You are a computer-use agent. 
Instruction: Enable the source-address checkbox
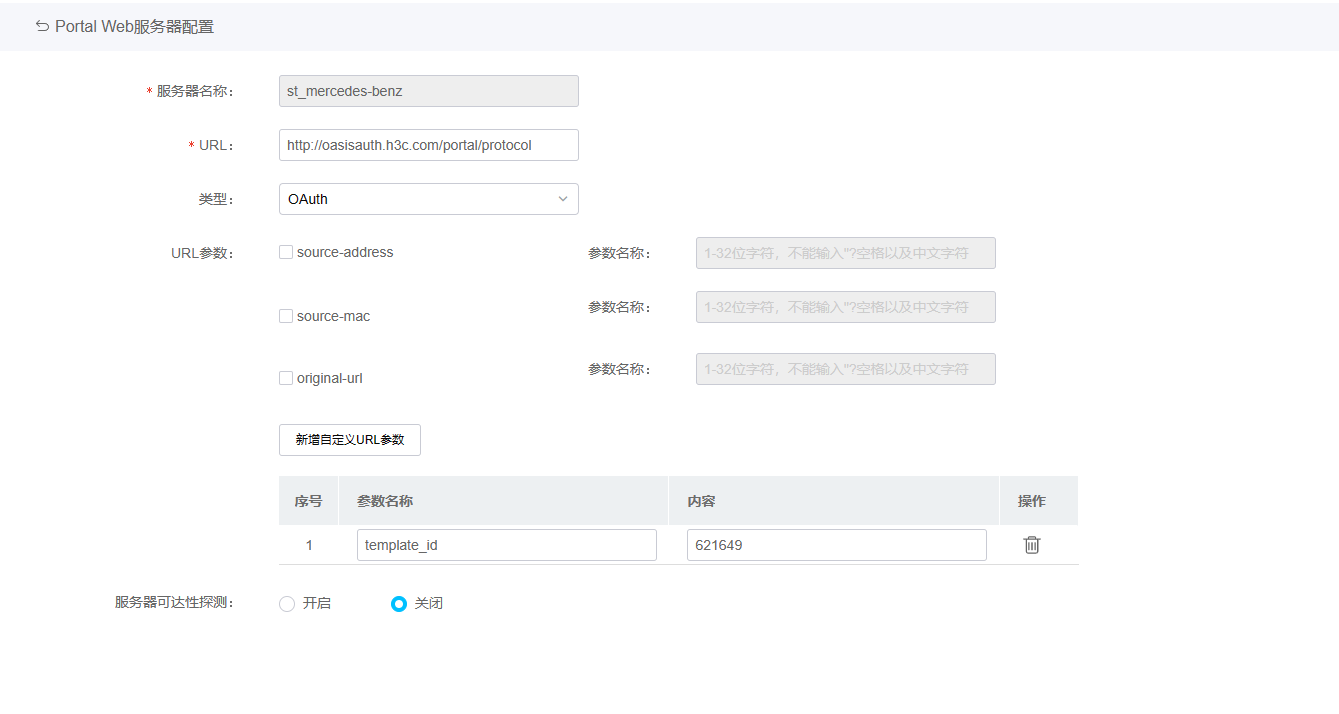[286, 253]
